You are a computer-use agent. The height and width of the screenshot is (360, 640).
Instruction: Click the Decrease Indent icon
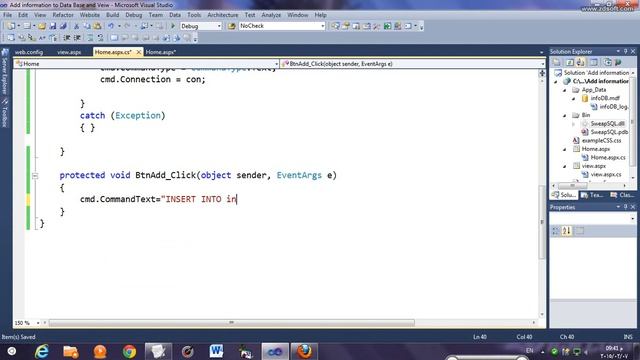67,38
